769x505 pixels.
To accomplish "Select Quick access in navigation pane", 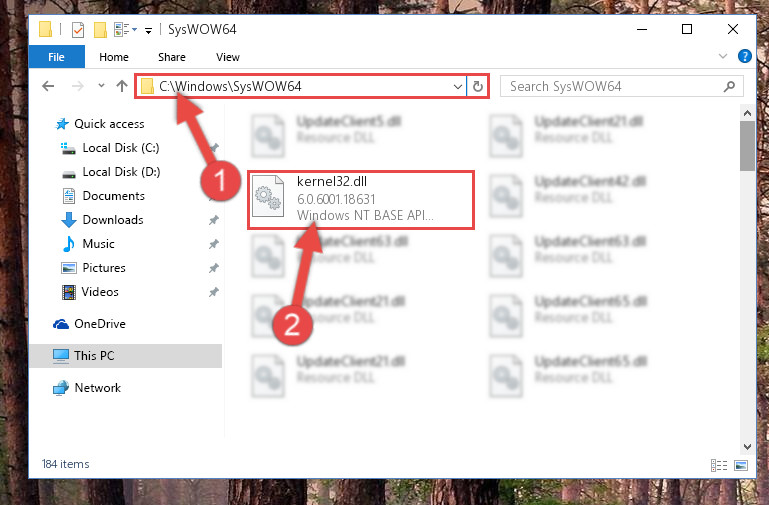I will click(109, 124).
